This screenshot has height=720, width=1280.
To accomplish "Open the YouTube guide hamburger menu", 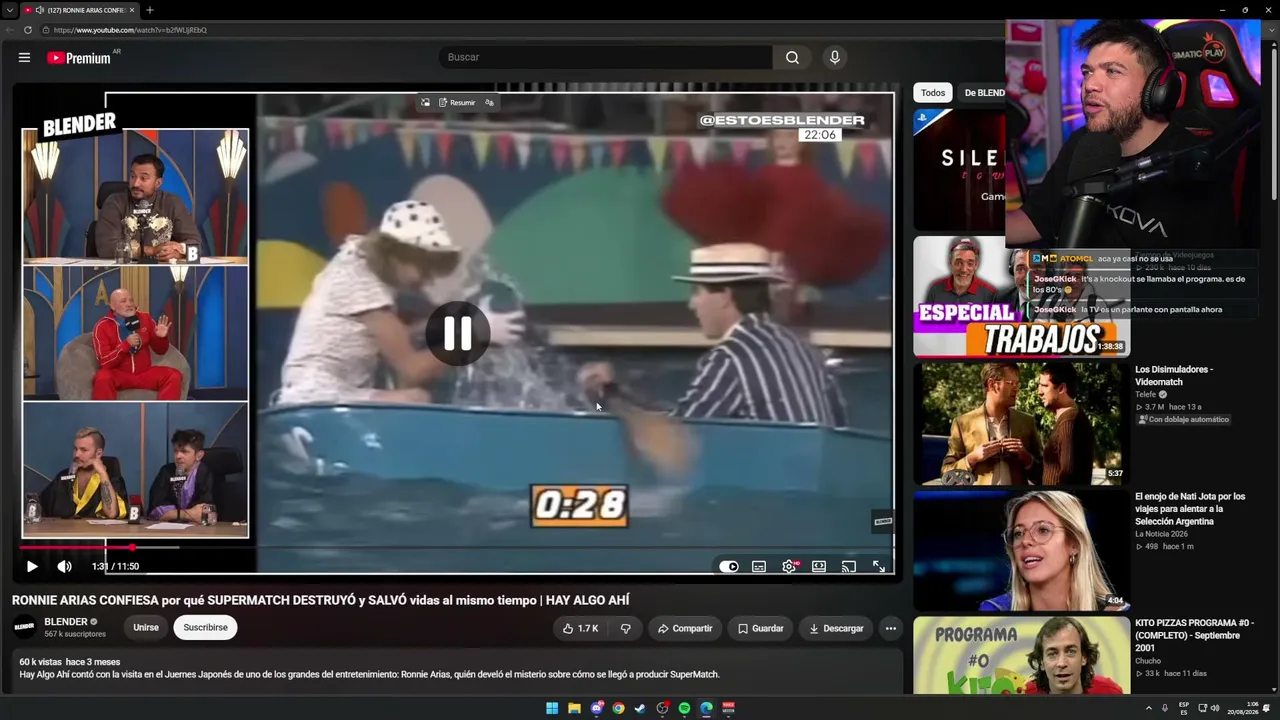I will [24, 58].
